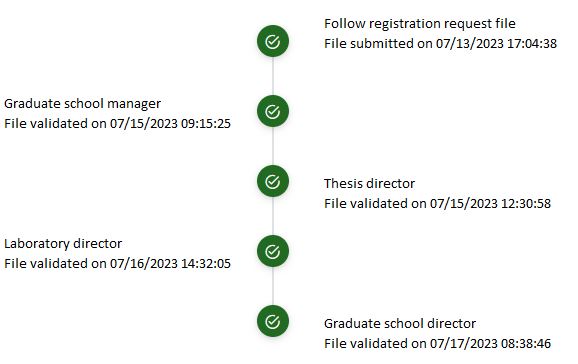Select 'File validated on 07/16/2023 14:32:05' text
The width and height of the screenshot is (578, 364).
coord(117,264)
